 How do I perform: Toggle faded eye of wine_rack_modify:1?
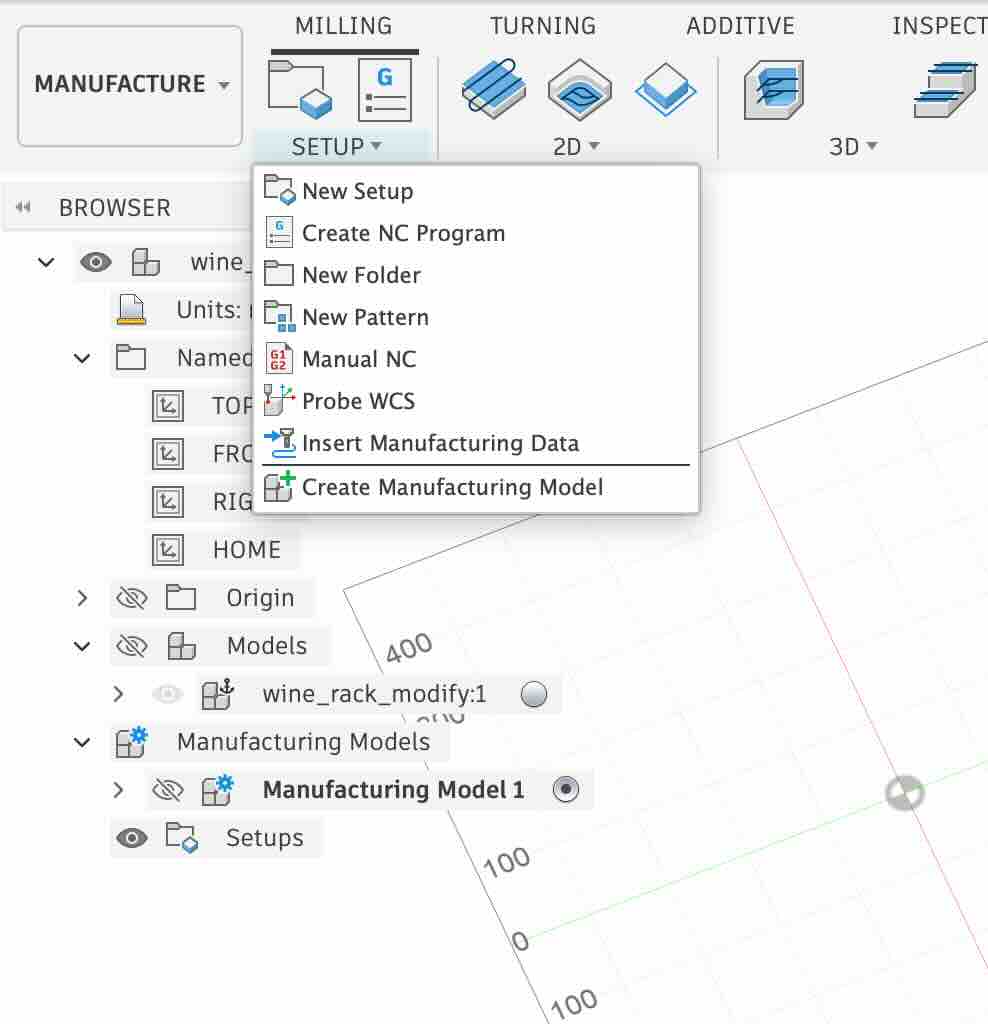tap(167, 694)
